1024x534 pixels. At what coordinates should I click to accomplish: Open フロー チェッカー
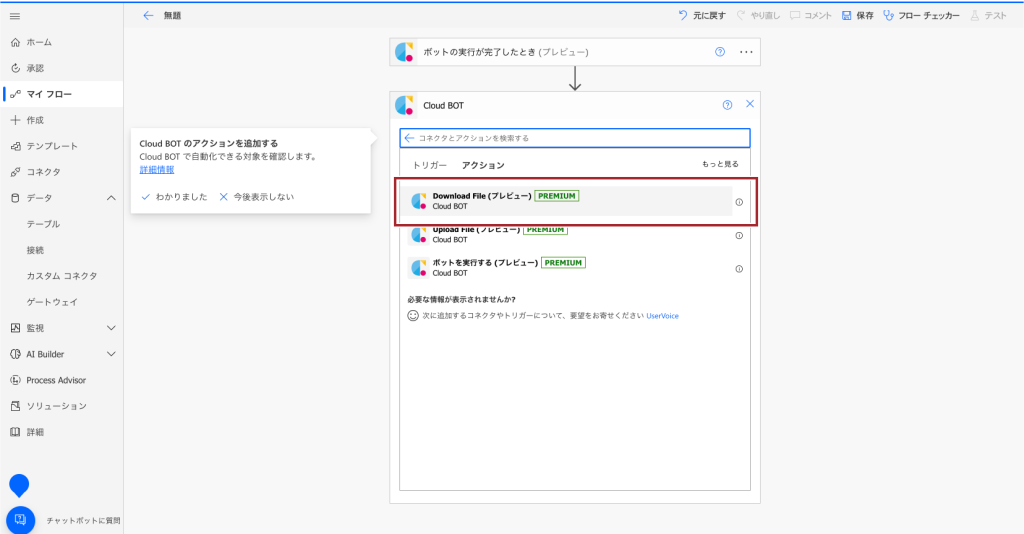pyautogui.click(x=921, y=16)
